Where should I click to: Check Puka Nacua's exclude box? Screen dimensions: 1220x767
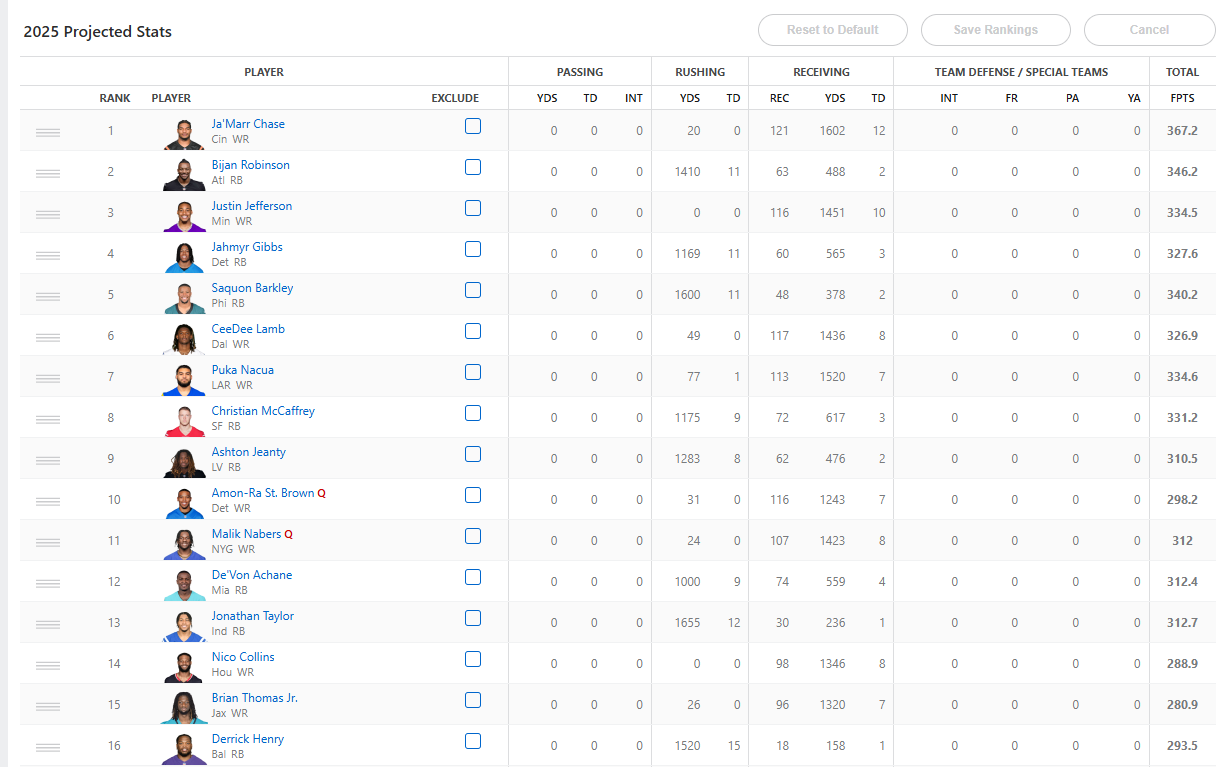473,372
